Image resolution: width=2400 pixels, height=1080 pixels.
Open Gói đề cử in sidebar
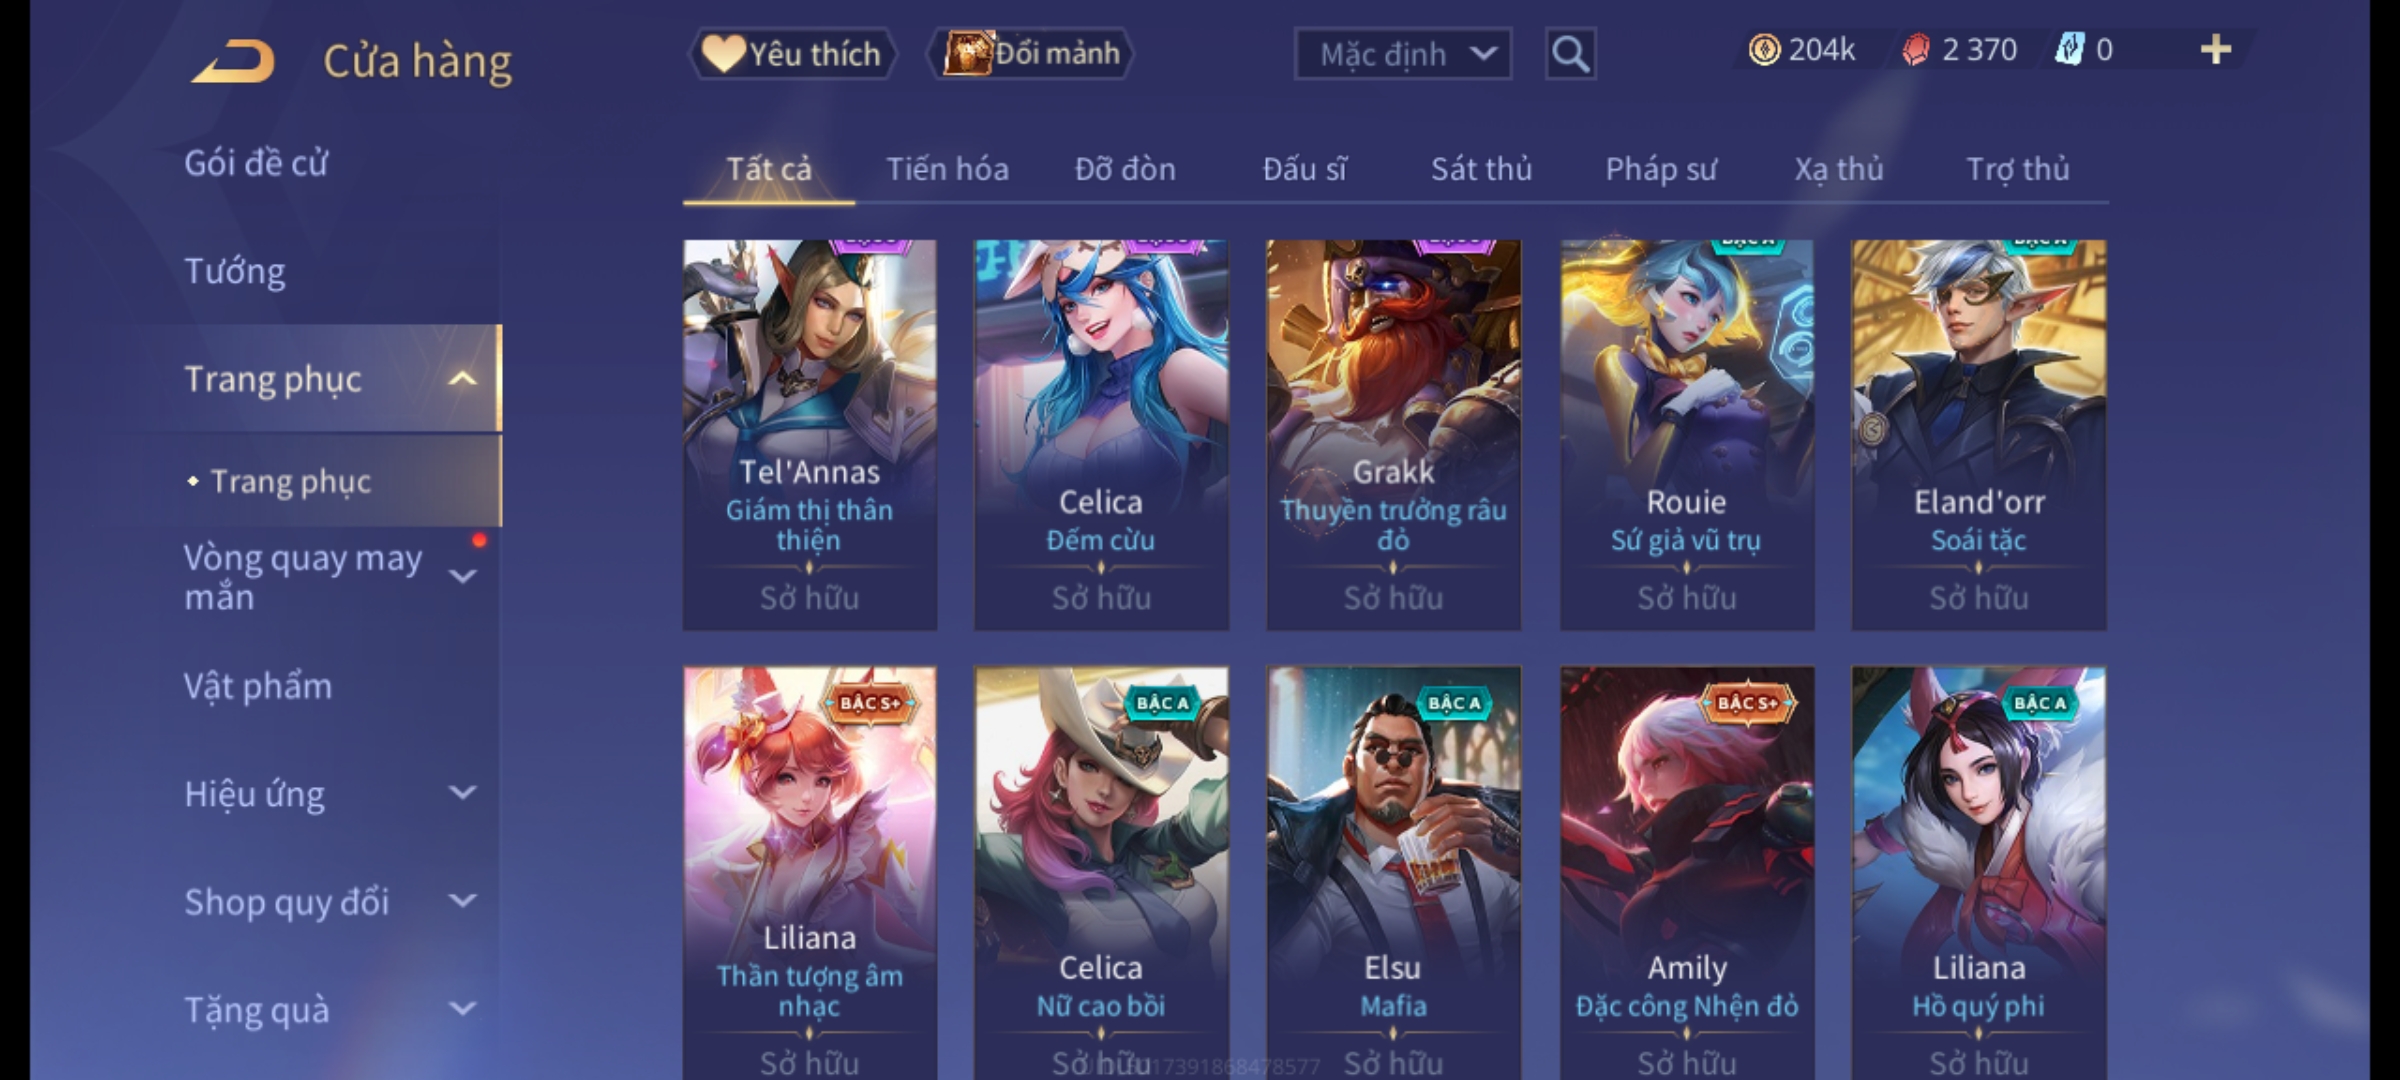point(256,163)
